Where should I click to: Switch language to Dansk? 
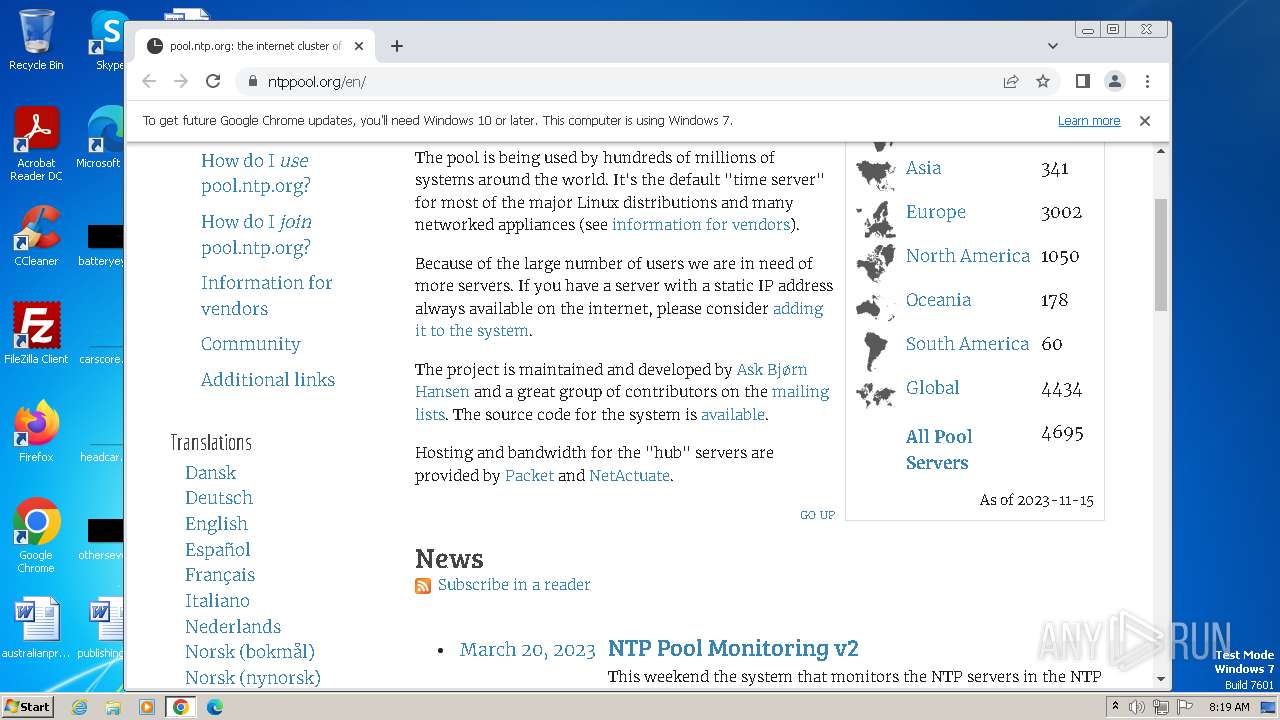pyautogui.click(x=210, y=473)
